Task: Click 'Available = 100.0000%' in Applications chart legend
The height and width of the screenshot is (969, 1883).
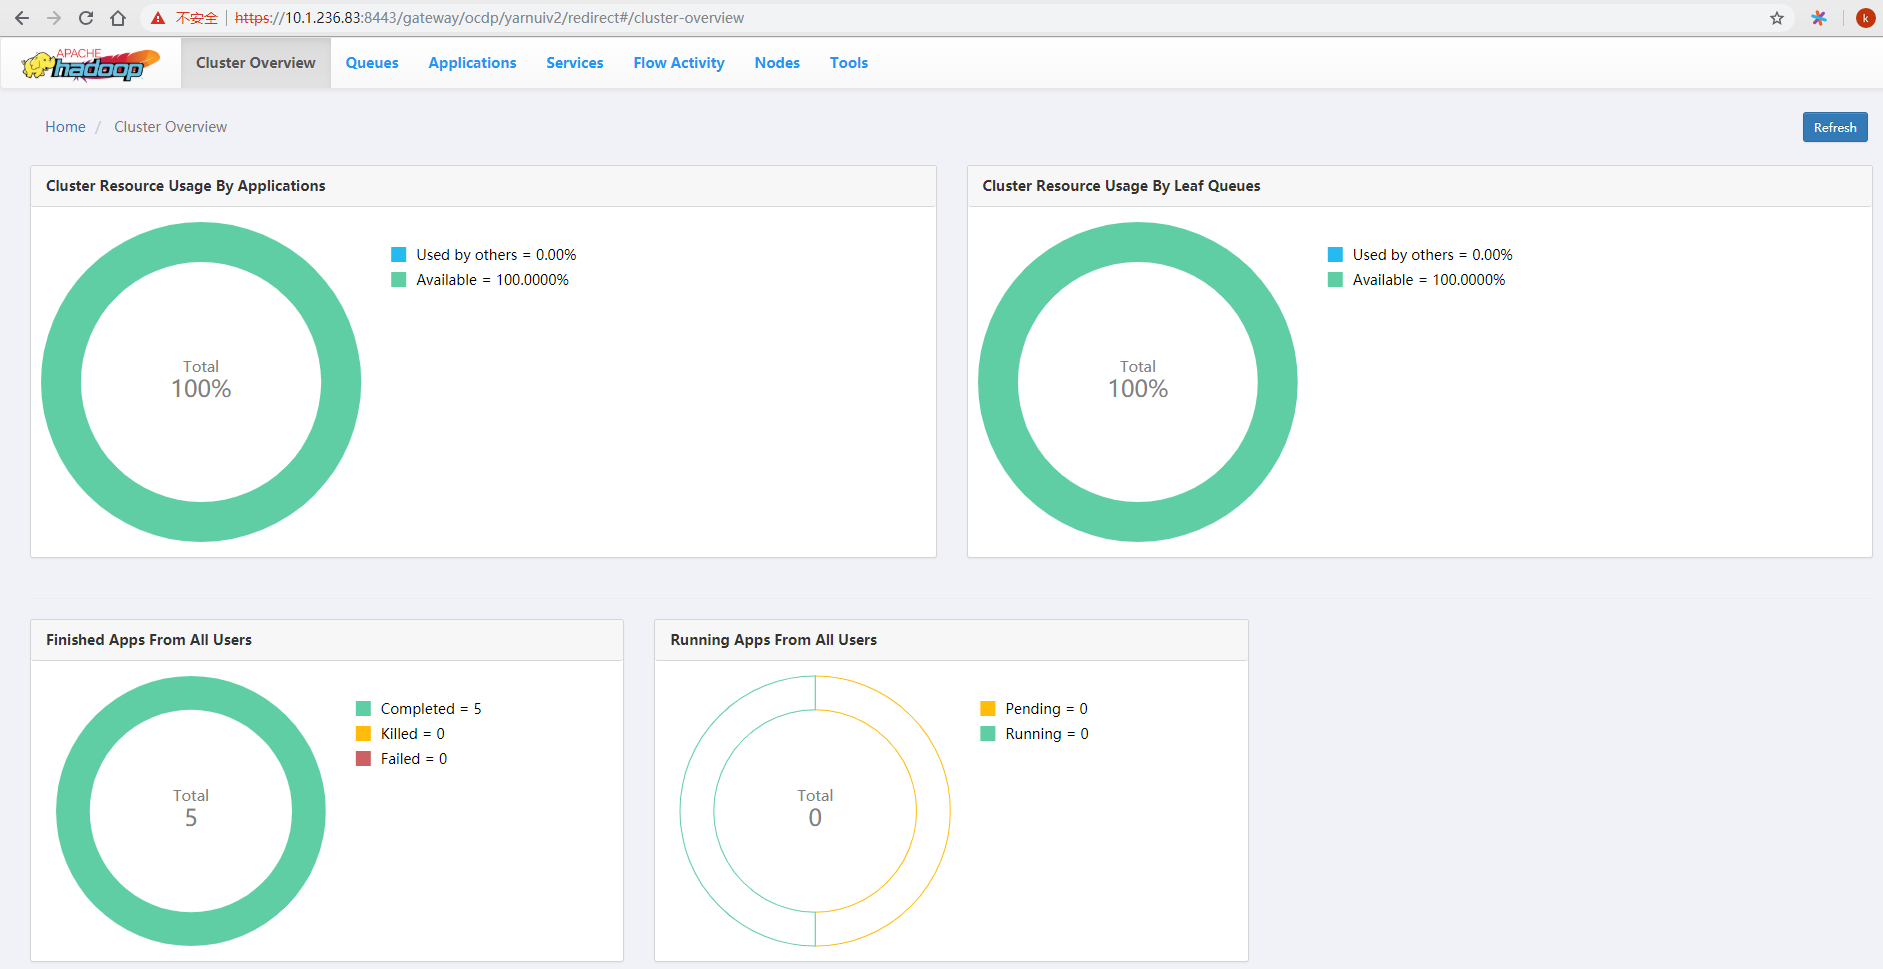Action: pyautogui.click(x=492, y=280)
